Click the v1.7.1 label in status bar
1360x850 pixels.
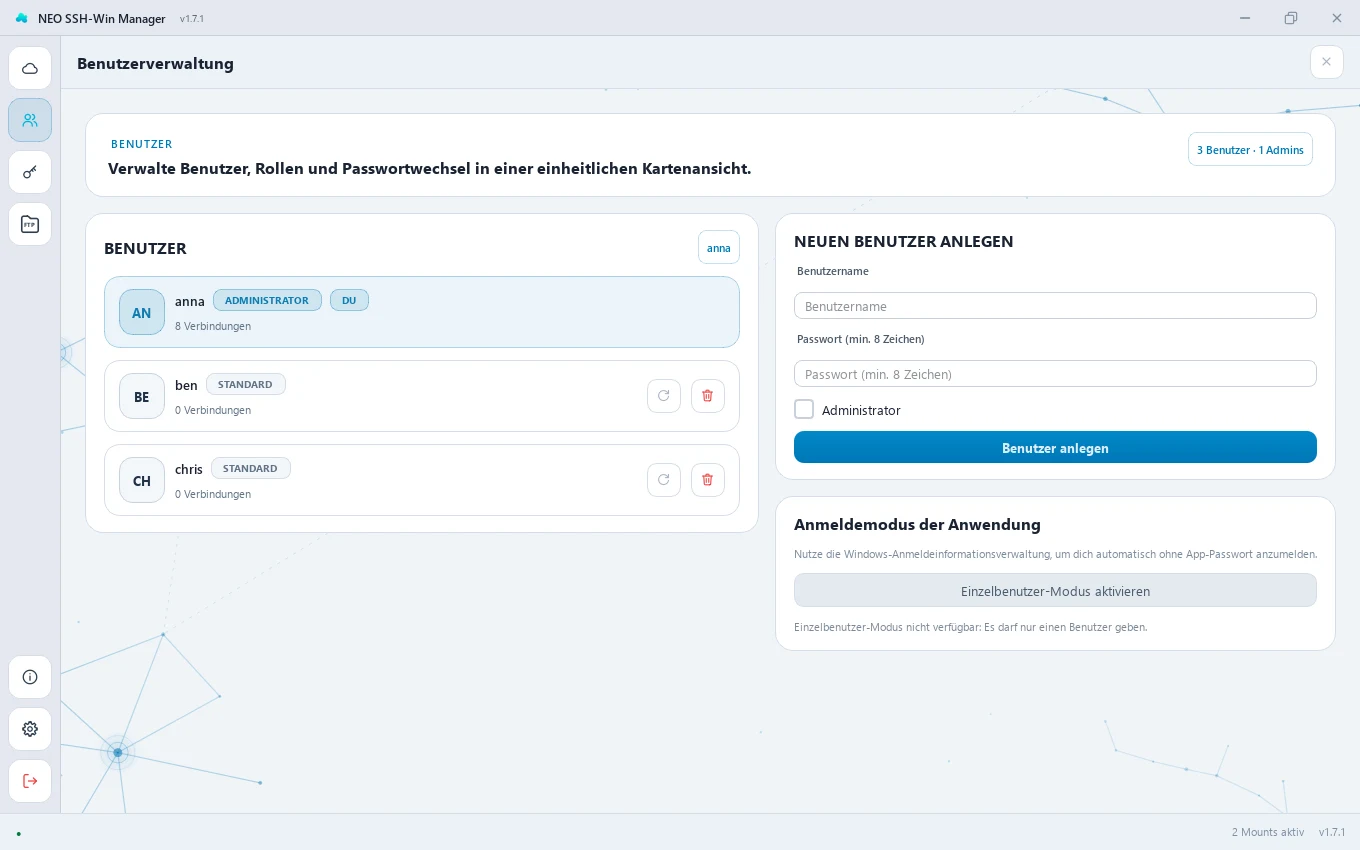coord(1332,832)
